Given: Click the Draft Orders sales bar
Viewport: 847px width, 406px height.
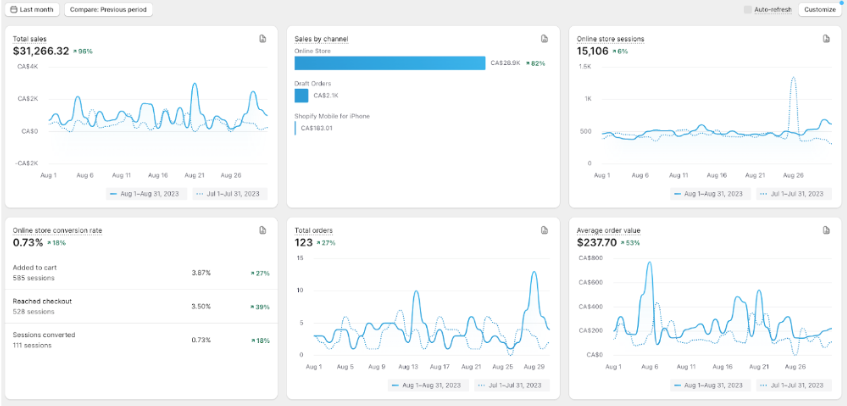Looking at the screenshot, I should pos(301,96).
